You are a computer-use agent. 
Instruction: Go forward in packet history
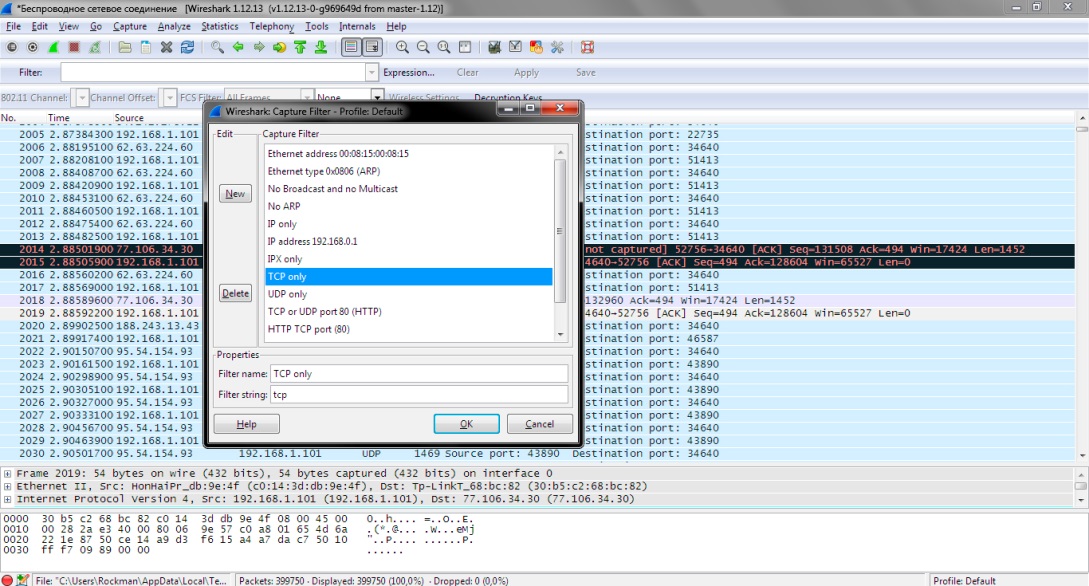(x=259, y=47)
